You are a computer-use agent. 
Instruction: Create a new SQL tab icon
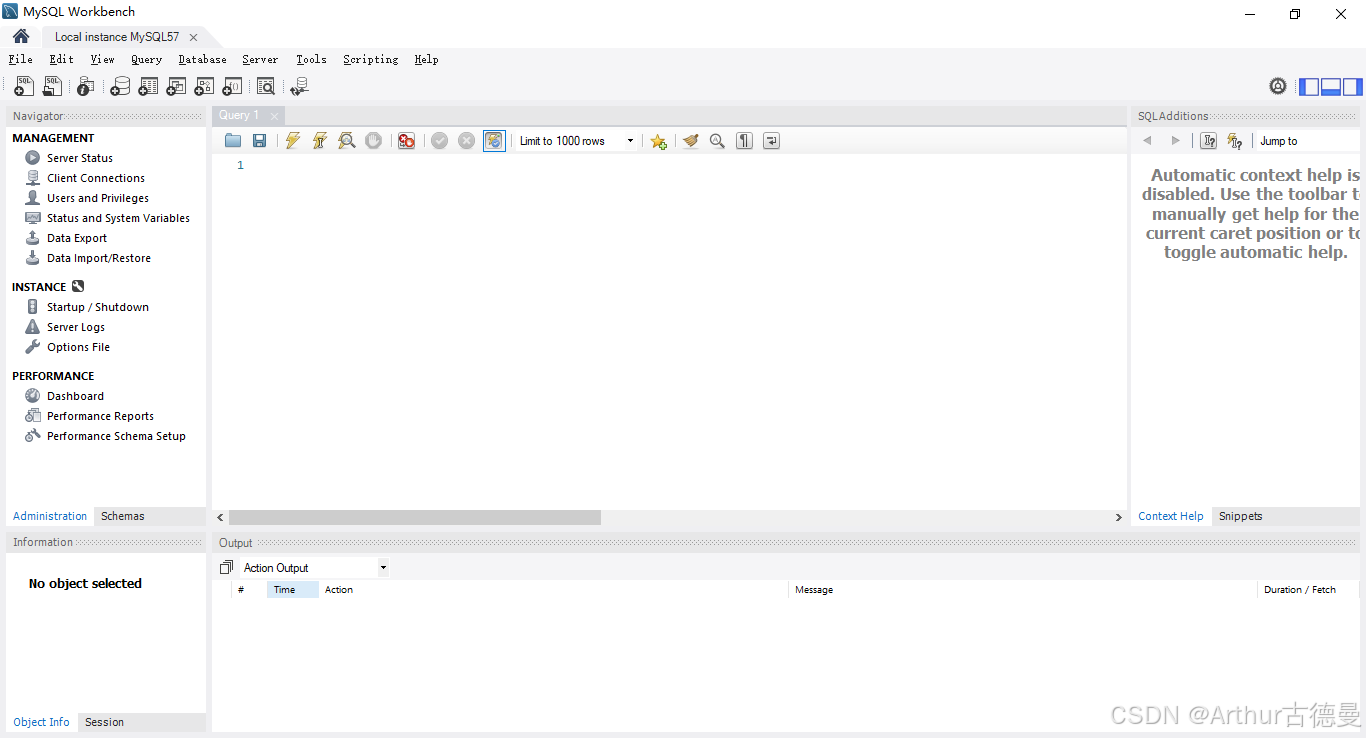click(24, 87)
